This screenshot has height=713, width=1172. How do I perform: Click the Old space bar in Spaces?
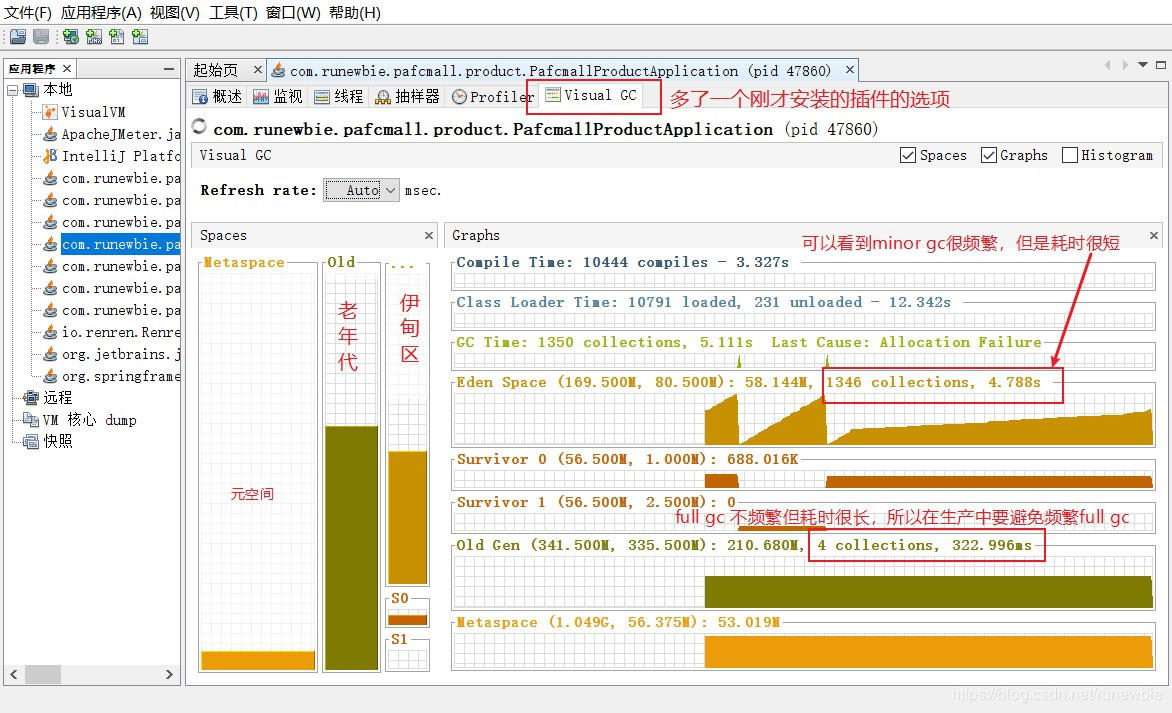[x=351, y=547]
